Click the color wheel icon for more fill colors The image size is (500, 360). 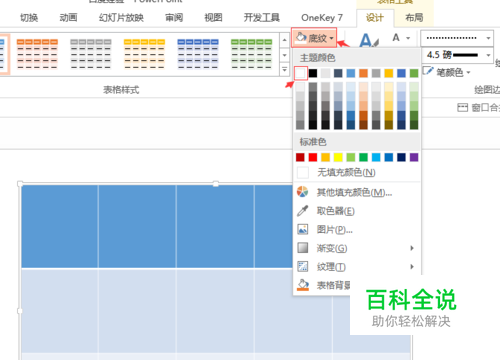pyautogui.click(x=303, y=192)
